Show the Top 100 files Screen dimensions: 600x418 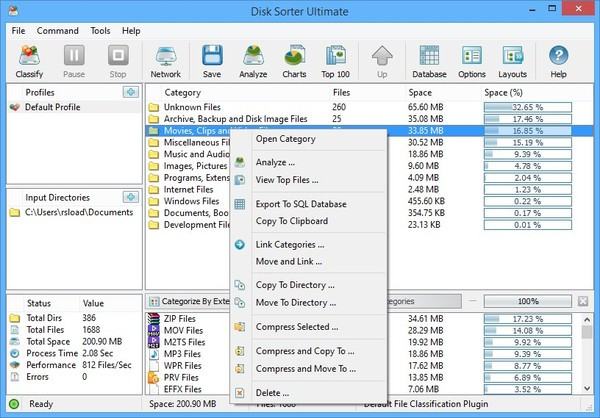[335, 60]
